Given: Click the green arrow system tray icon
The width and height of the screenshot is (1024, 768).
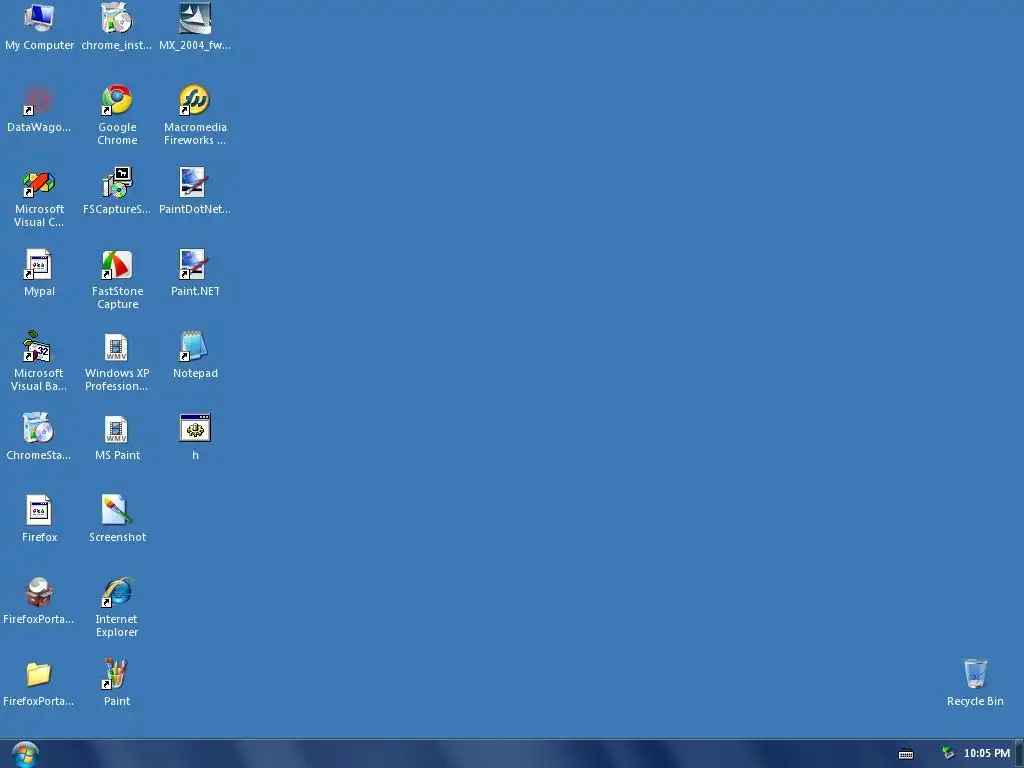Looking at the screenshot, I should click(948, 753).
